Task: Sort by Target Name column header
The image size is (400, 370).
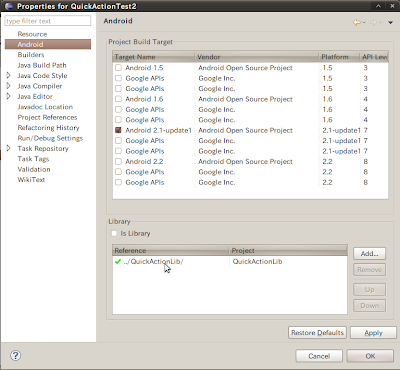Action: point(154,57)
